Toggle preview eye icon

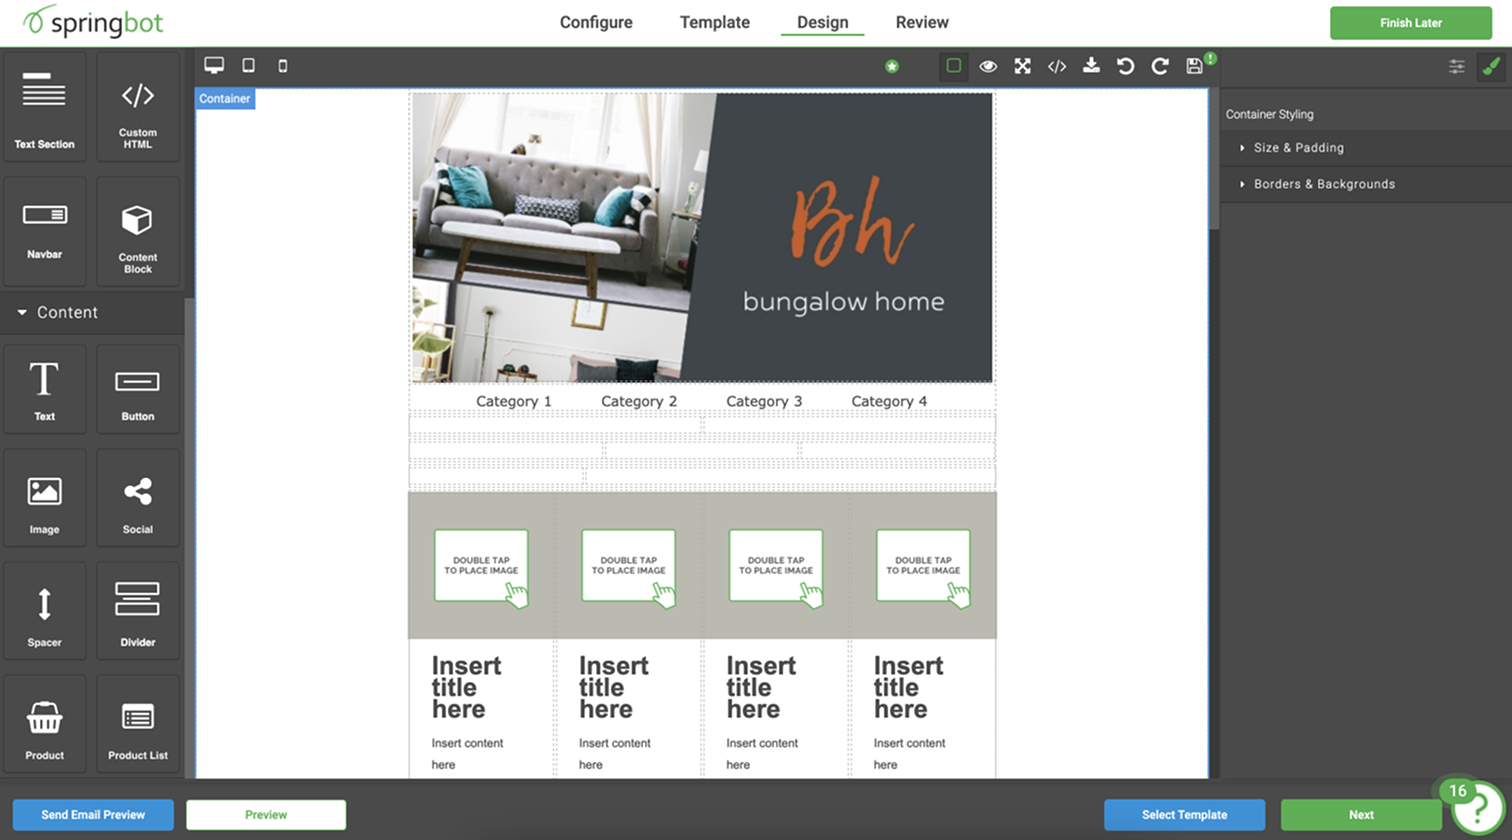click(x=988, y=66)
